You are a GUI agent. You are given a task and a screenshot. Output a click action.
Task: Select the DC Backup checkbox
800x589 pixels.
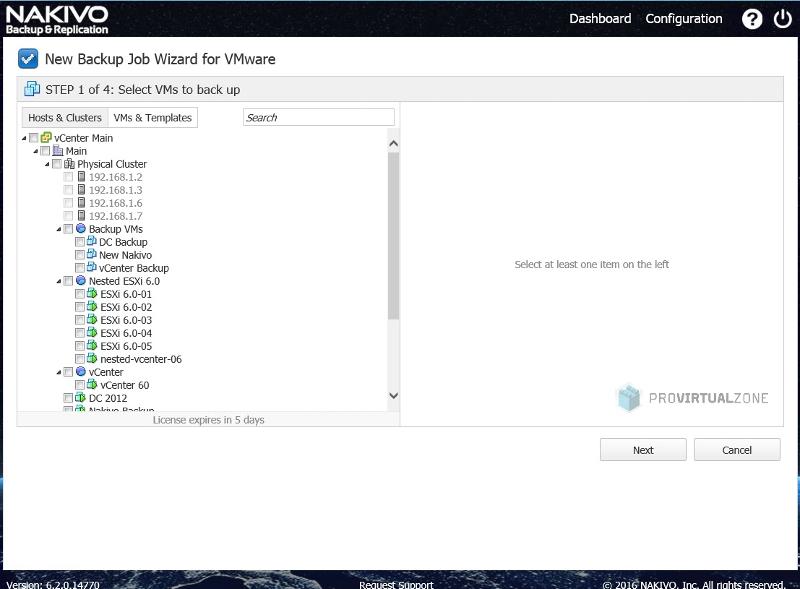(80, 242)
